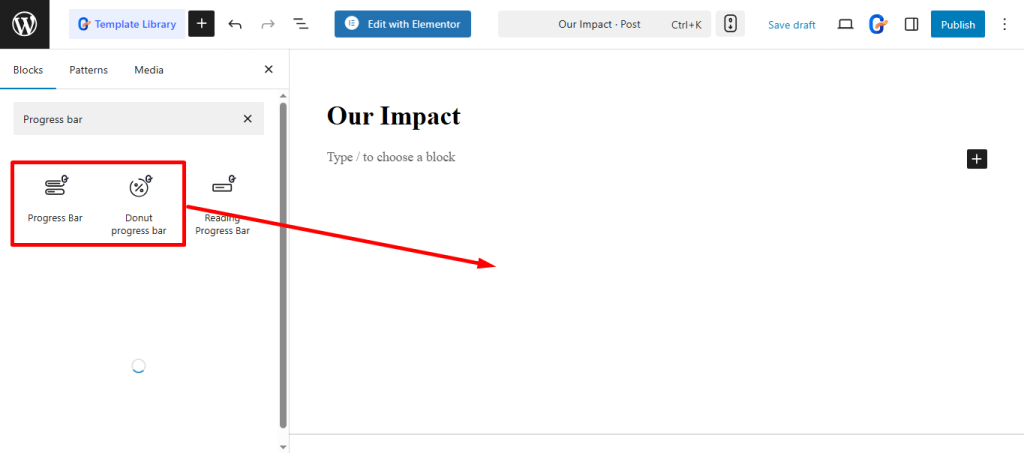Close the block inserter panel
Image resolution: width=1024 pixels, height=453 pixels.
(x=268, y=70)
